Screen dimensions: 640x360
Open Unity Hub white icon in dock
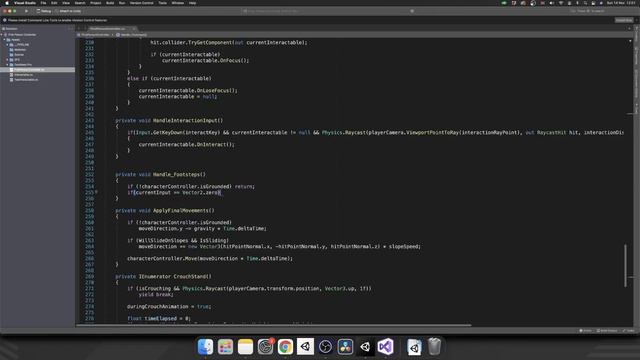(305, 347)
